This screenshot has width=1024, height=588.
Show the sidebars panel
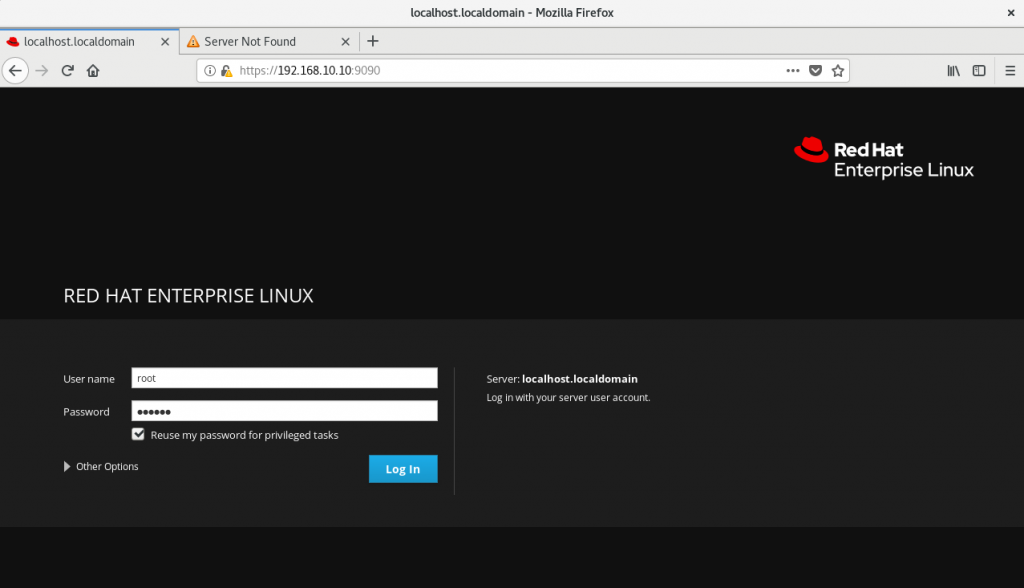pos(979,71)
